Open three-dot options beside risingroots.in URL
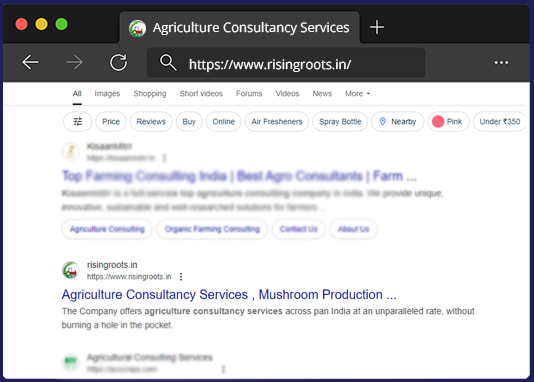This screenshot has height=382, width=534. [181, 277]
